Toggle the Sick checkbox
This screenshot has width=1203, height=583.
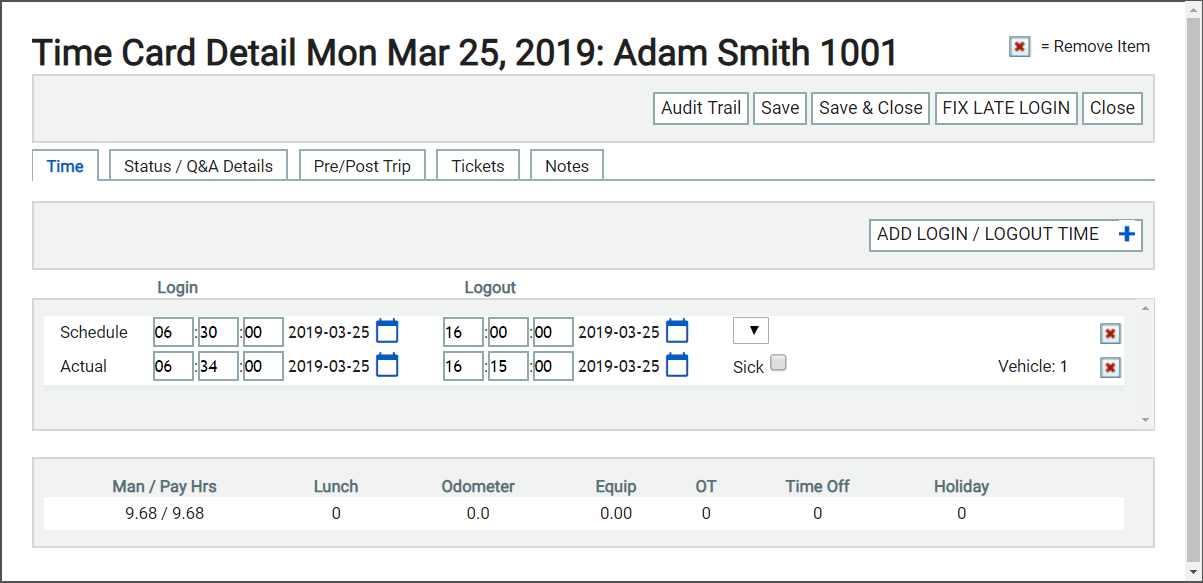click(778, 363)
